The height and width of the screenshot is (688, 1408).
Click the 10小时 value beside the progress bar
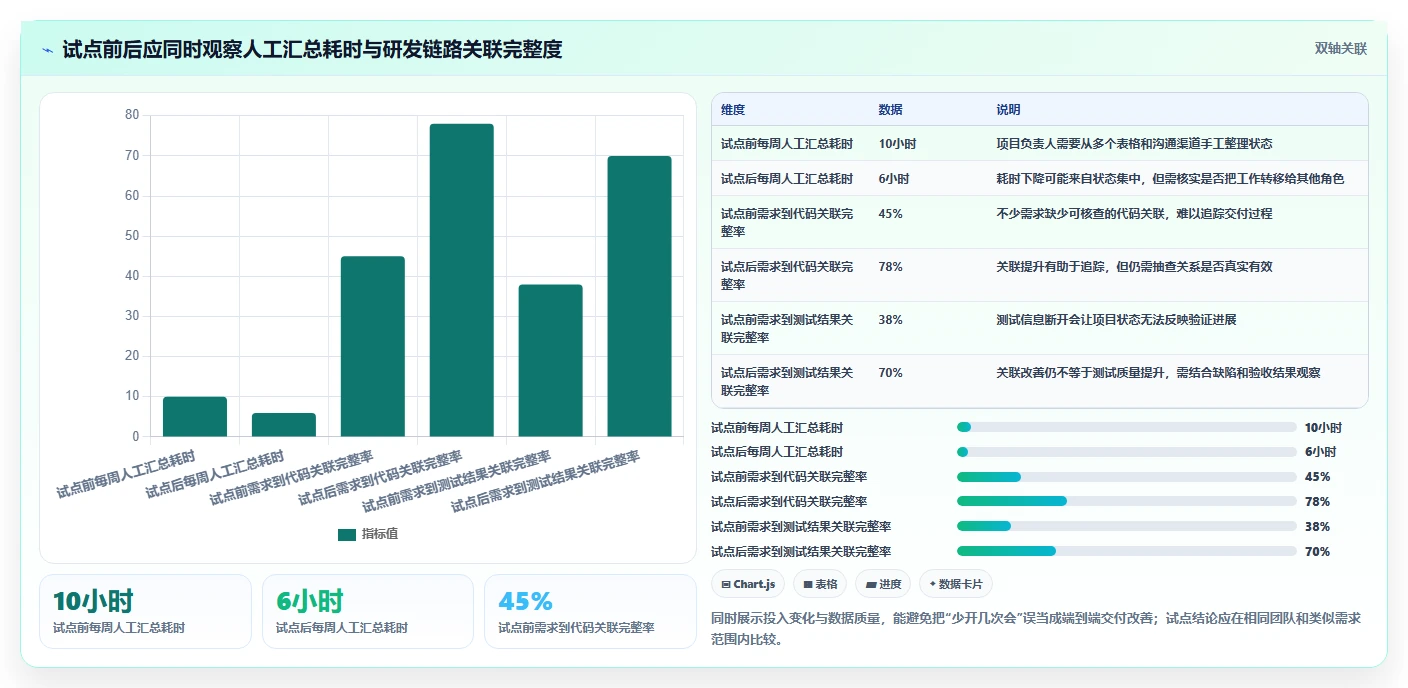tap(1323, 427)
